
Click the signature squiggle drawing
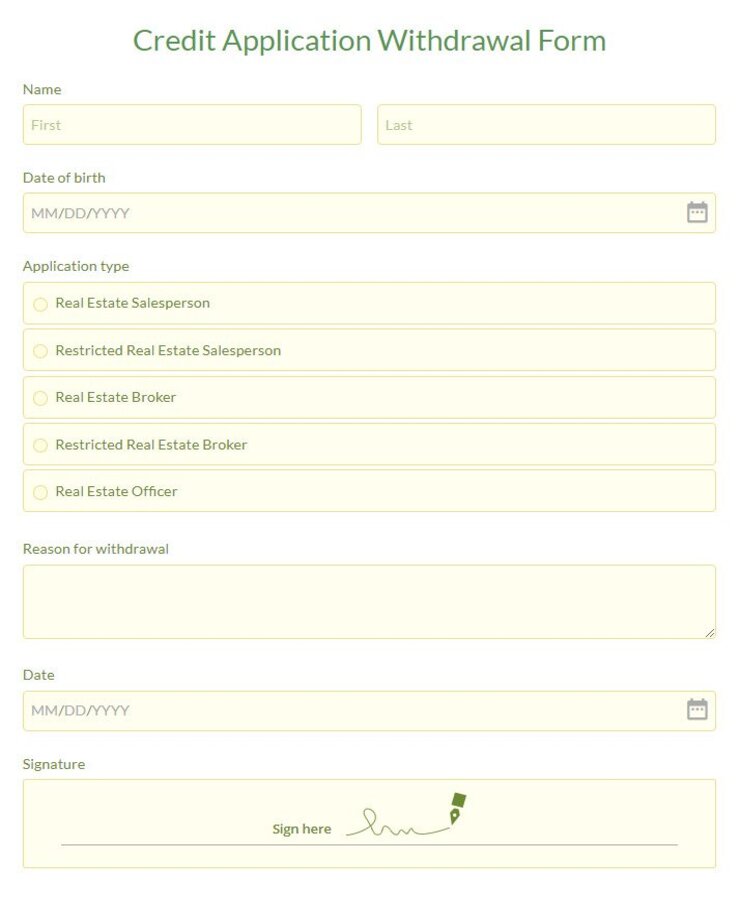397,823
